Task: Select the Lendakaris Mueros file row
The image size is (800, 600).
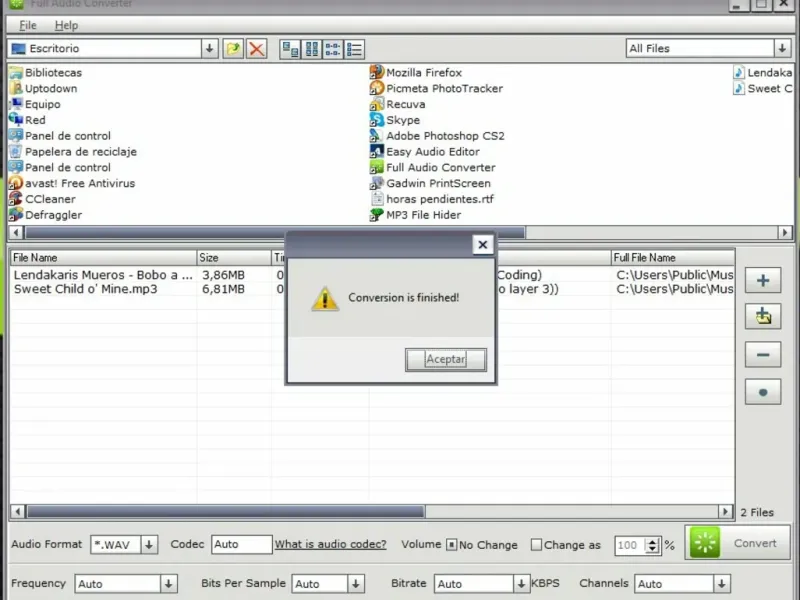Action: [103, 274]
